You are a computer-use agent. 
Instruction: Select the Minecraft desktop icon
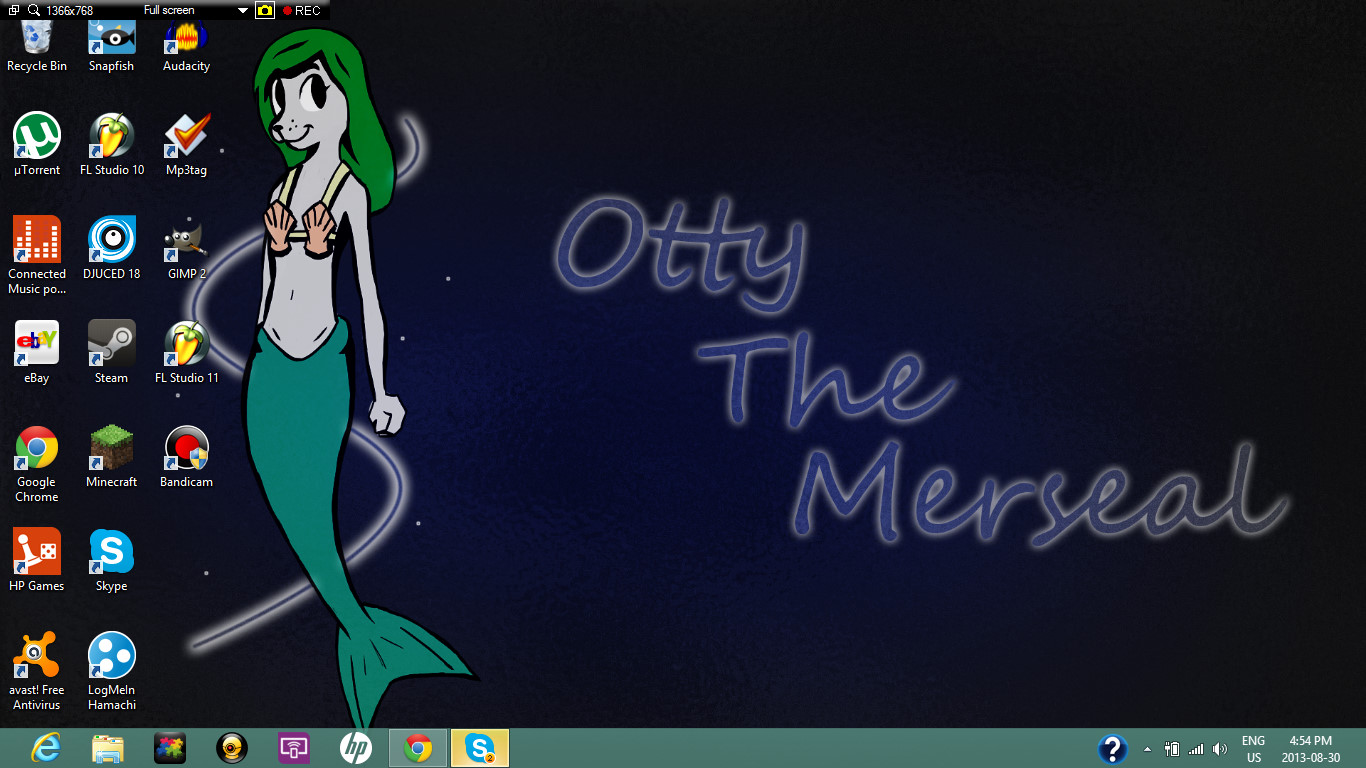coord(112,456)
